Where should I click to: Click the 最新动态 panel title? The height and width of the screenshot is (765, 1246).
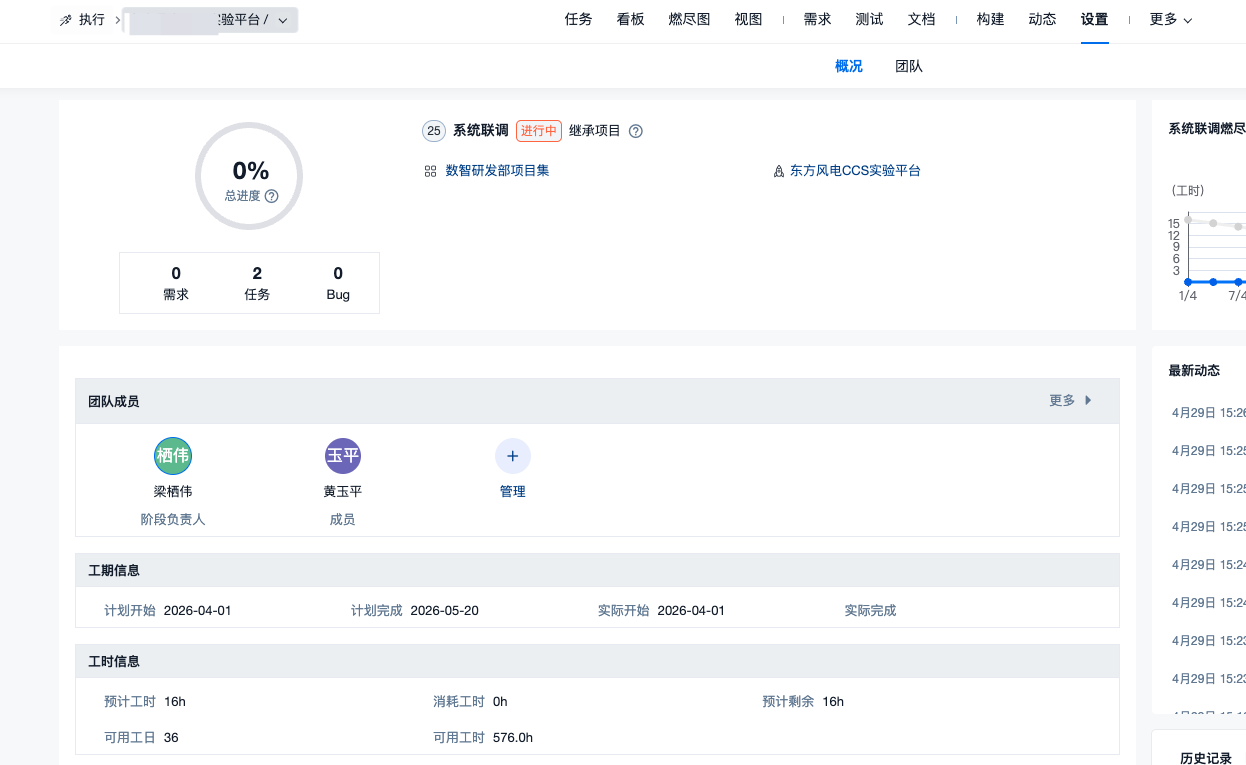(1194, 371)
